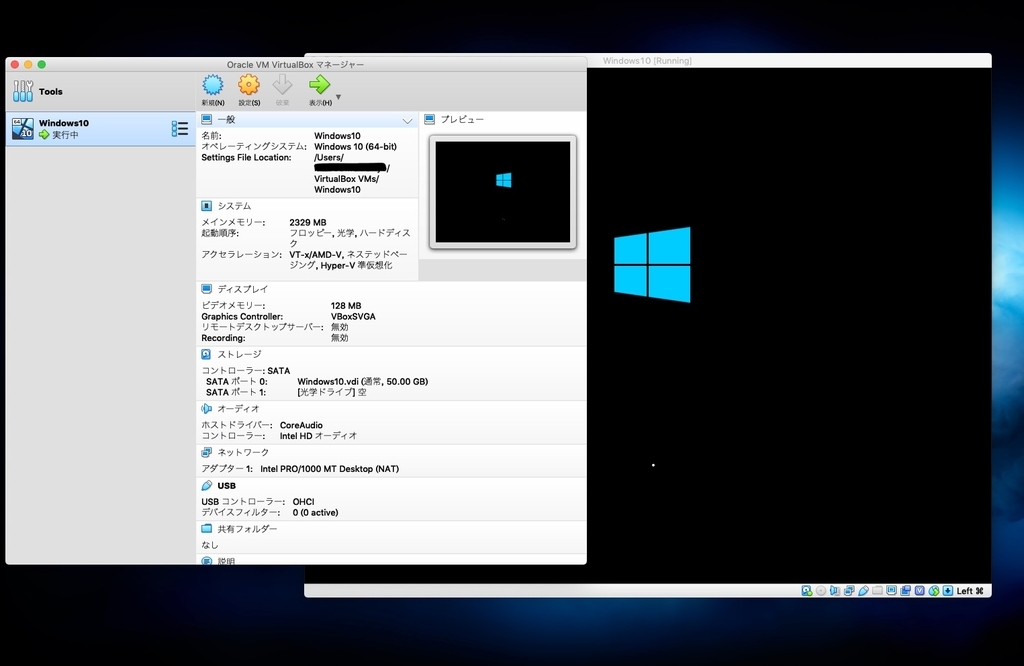The width and height of the screenshot is (1024, 666).
Task: Select the Windows10 virtual machine entry
Action: coord(101,129)
